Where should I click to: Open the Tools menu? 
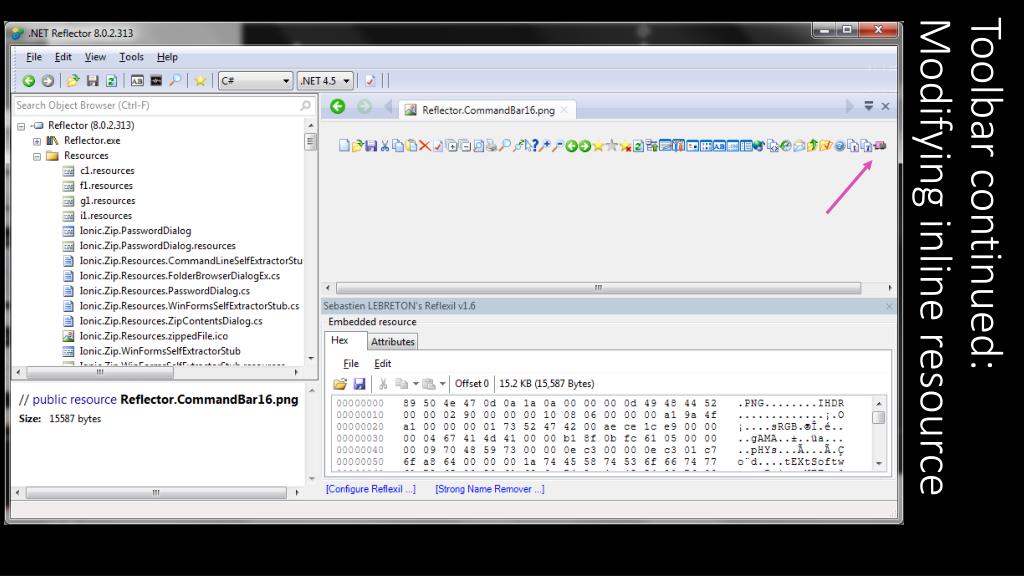(x=131, y=57)
